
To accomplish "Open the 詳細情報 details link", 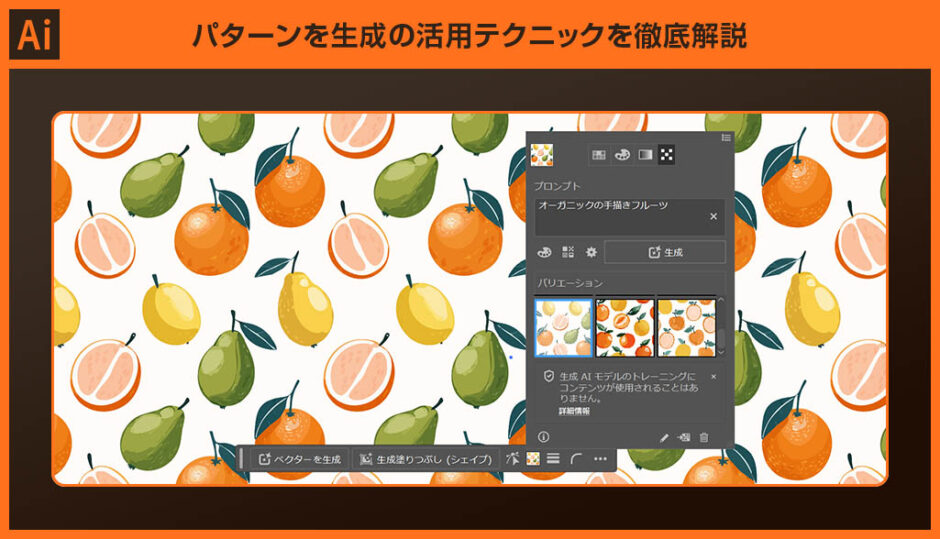I will (574, 411).
